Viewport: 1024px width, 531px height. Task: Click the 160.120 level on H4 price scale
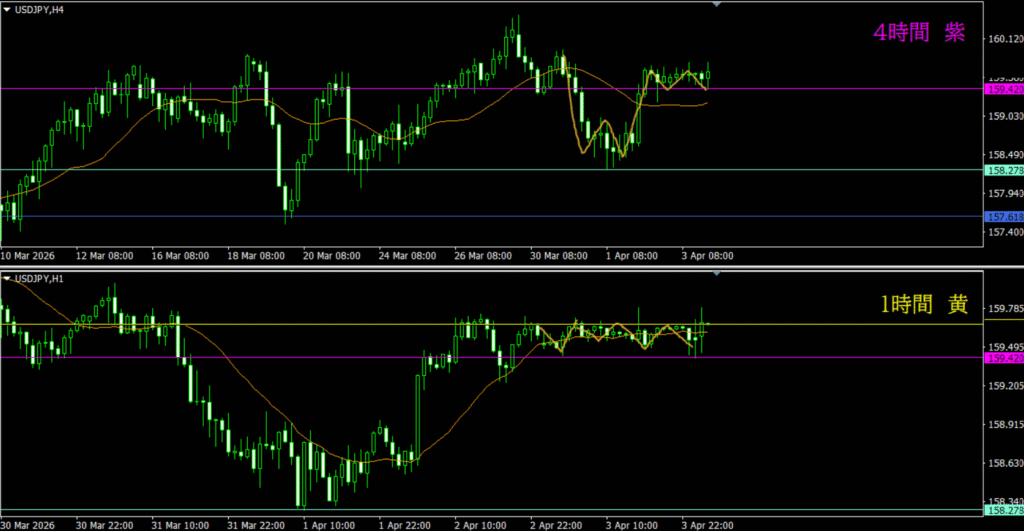point(1004,40)
